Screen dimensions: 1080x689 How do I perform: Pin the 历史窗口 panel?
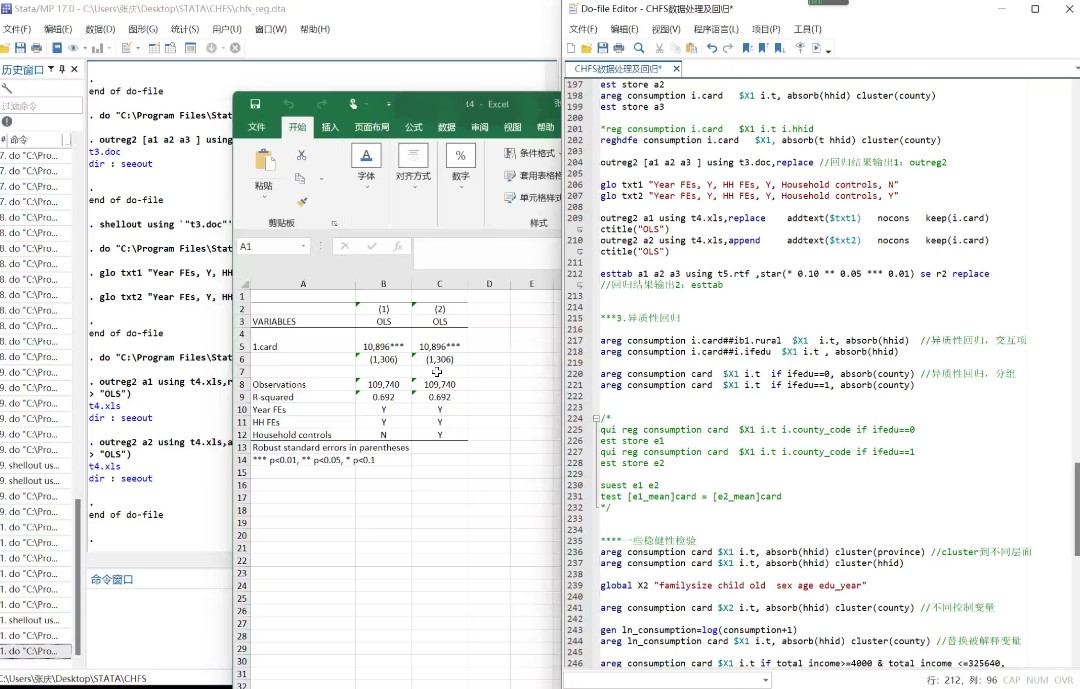tap(62, 69)
